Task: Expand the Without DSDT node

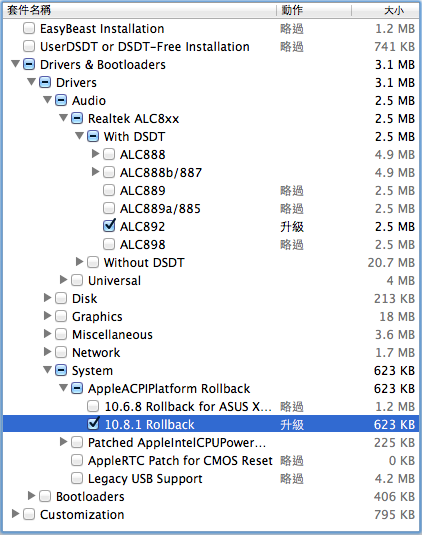Action: click(x=79, y=262)
